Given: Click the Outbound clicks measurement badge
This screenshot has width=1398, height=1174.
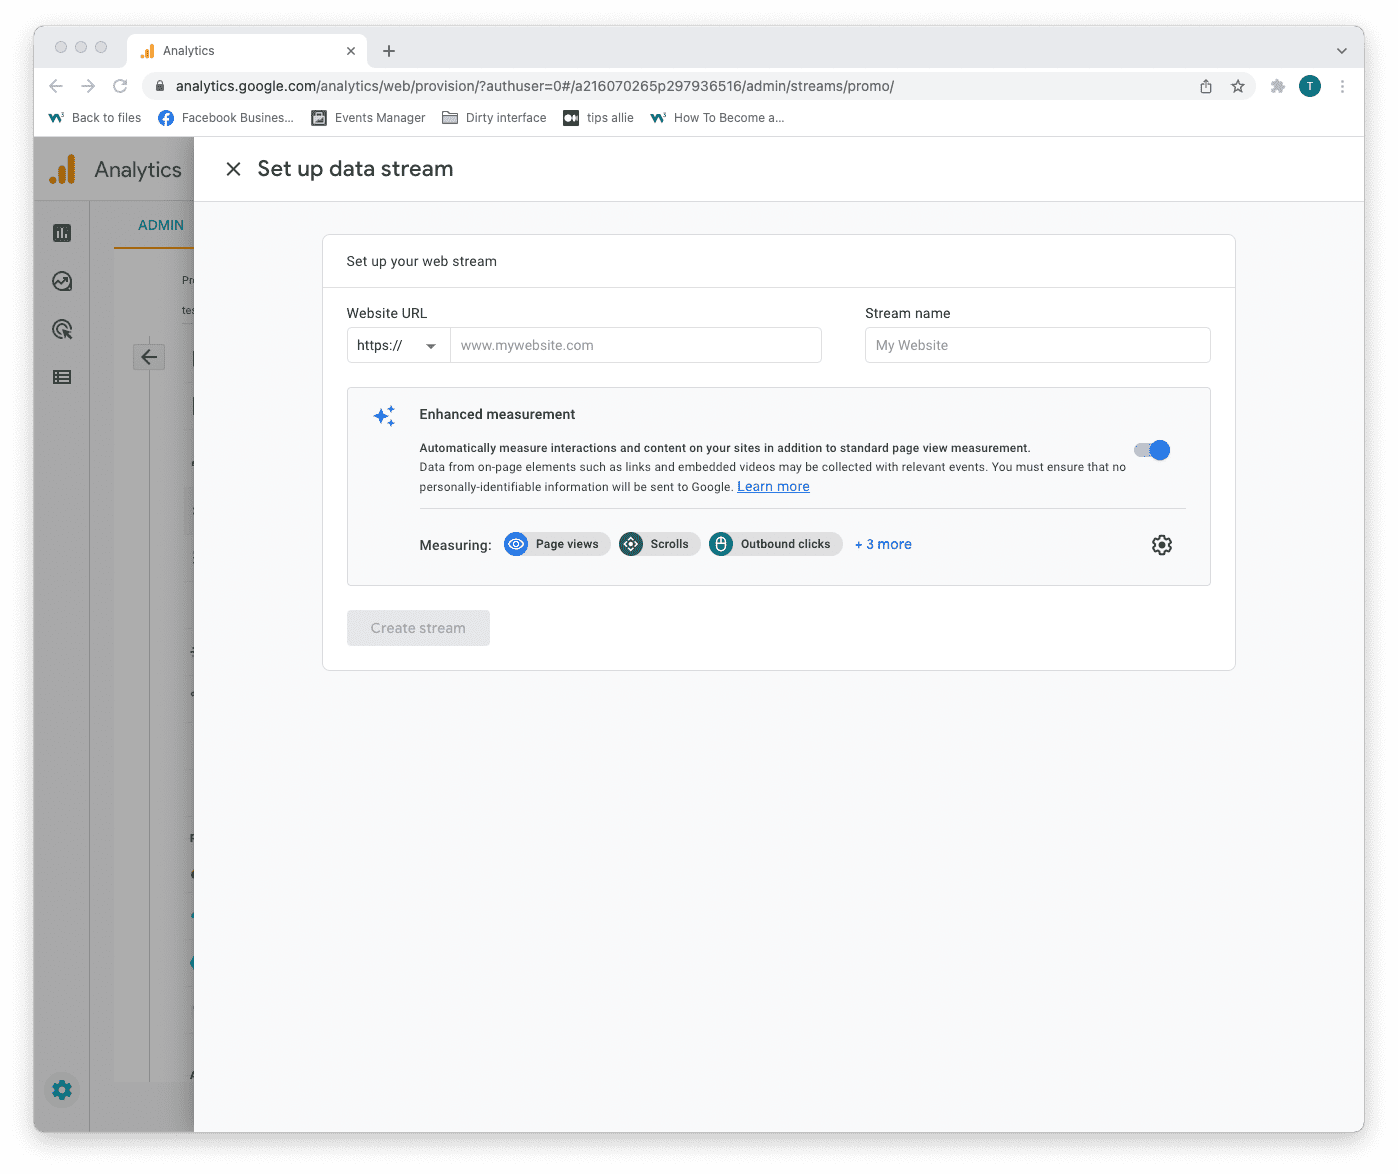Looking at the screenshot, I should (x=775, y=544).
